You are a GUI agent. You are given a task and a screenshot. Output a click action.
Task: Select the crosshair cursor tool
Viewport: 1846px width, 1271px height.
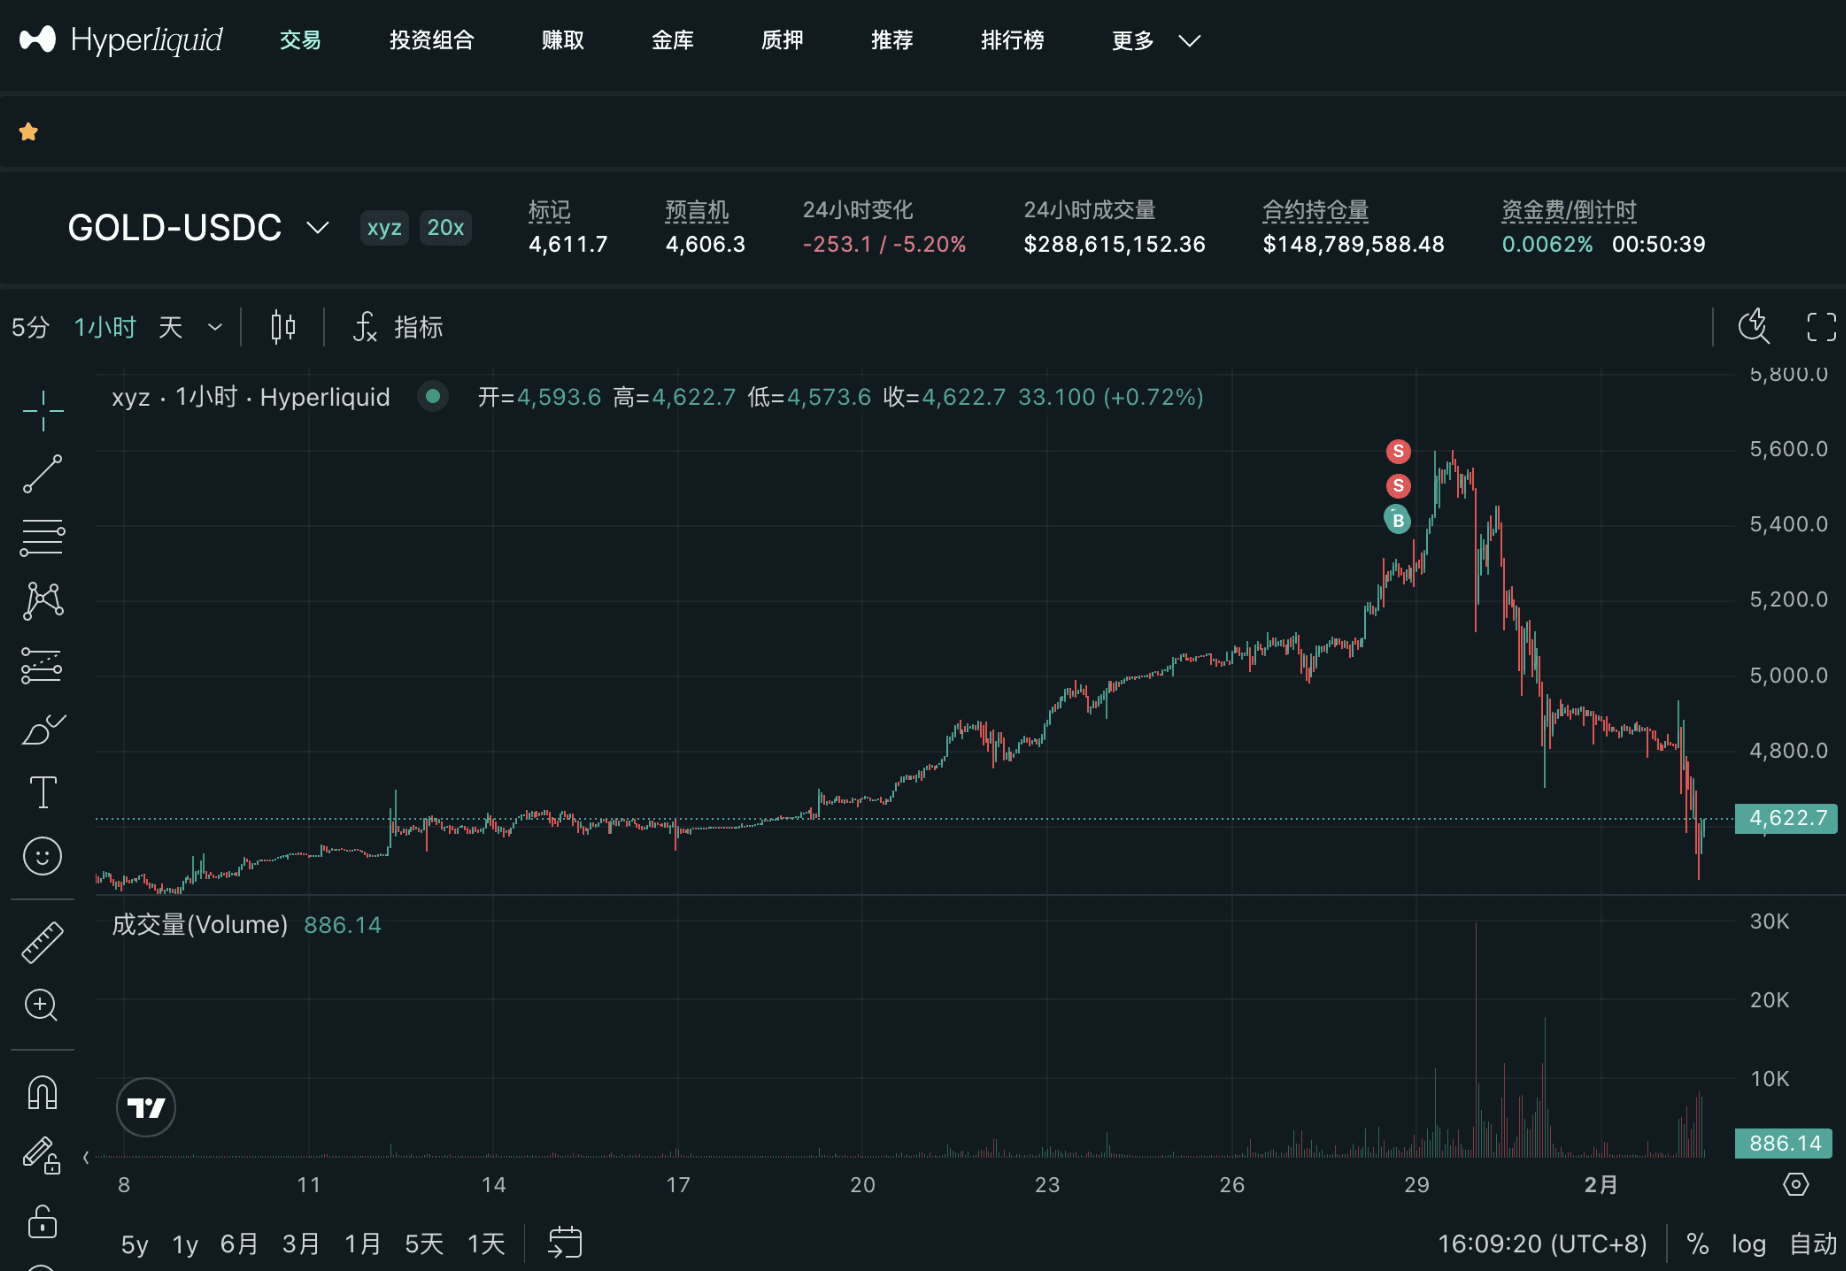point(42,410)
